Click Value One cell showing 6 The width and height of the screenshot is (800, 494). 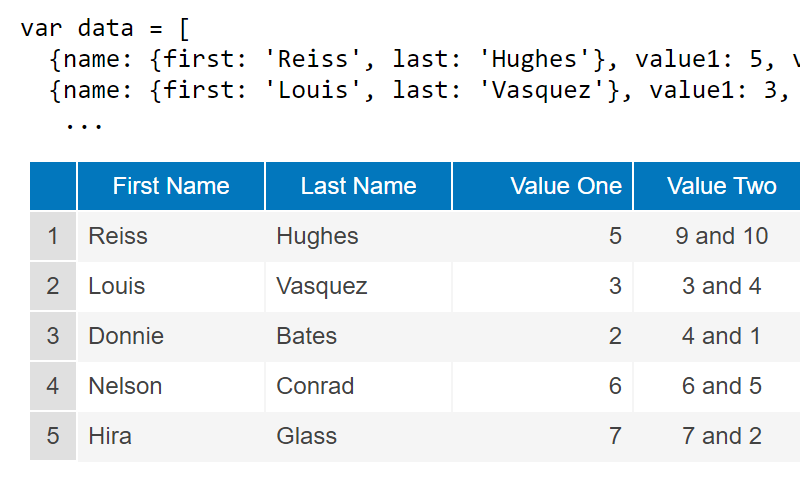pos(543,386)
